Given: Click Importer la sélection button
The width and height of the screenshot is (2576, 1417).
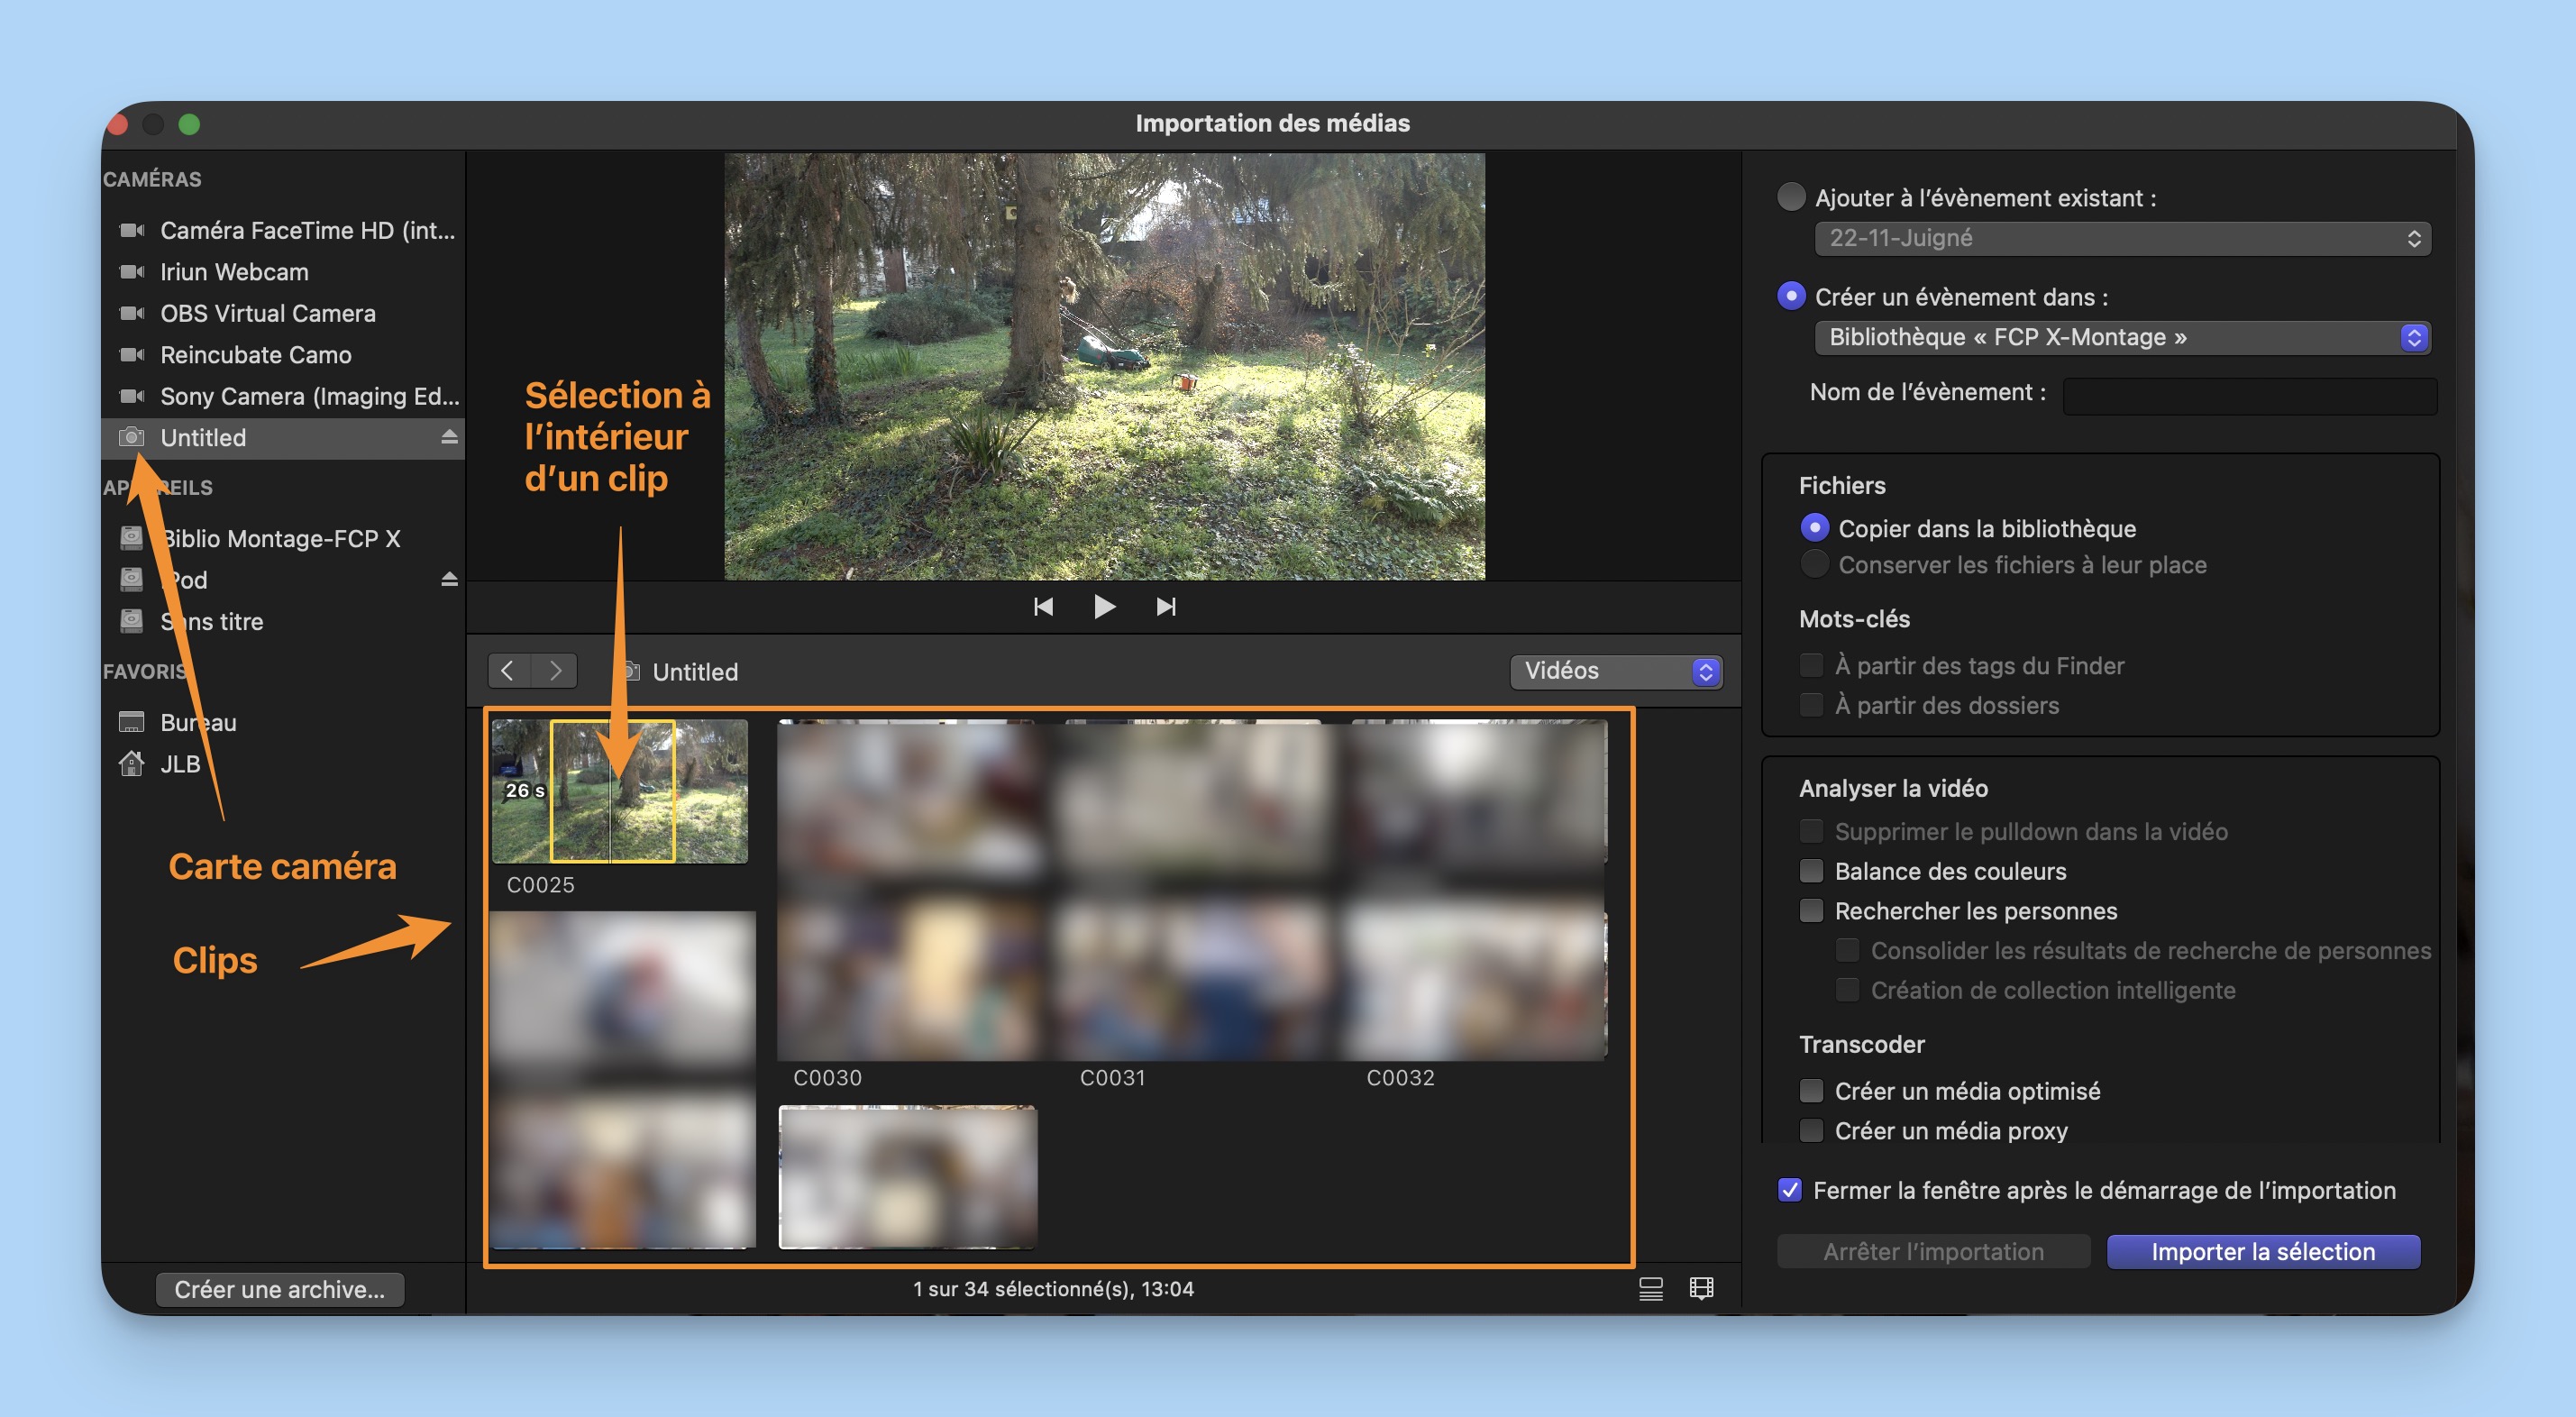Looking at the screenshot, I should coord(2262,1252).
